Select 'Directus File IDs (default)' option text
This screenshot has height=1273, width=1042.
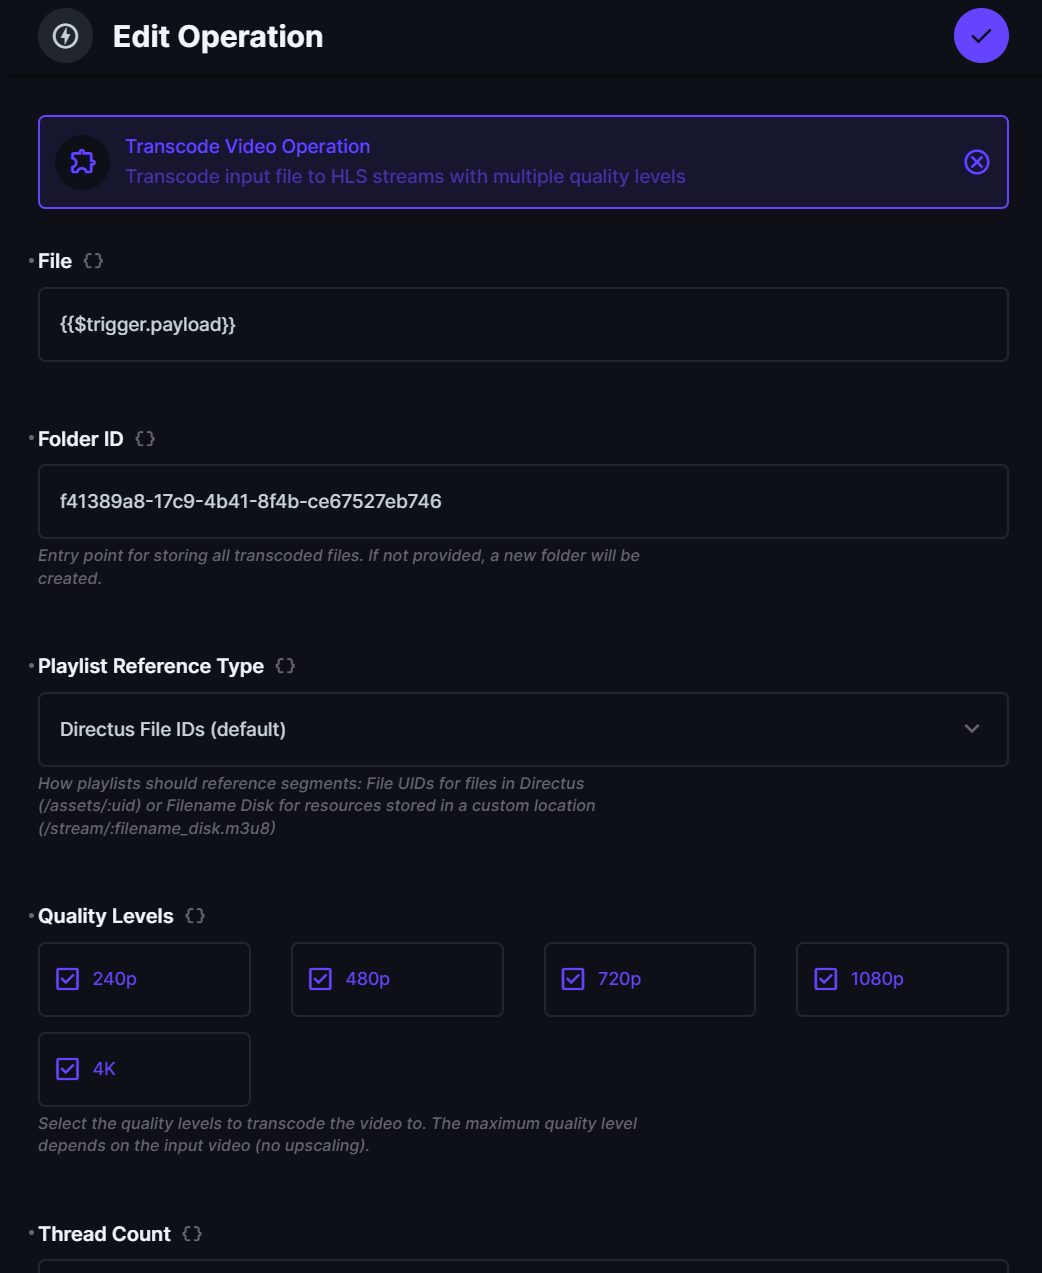173,729
